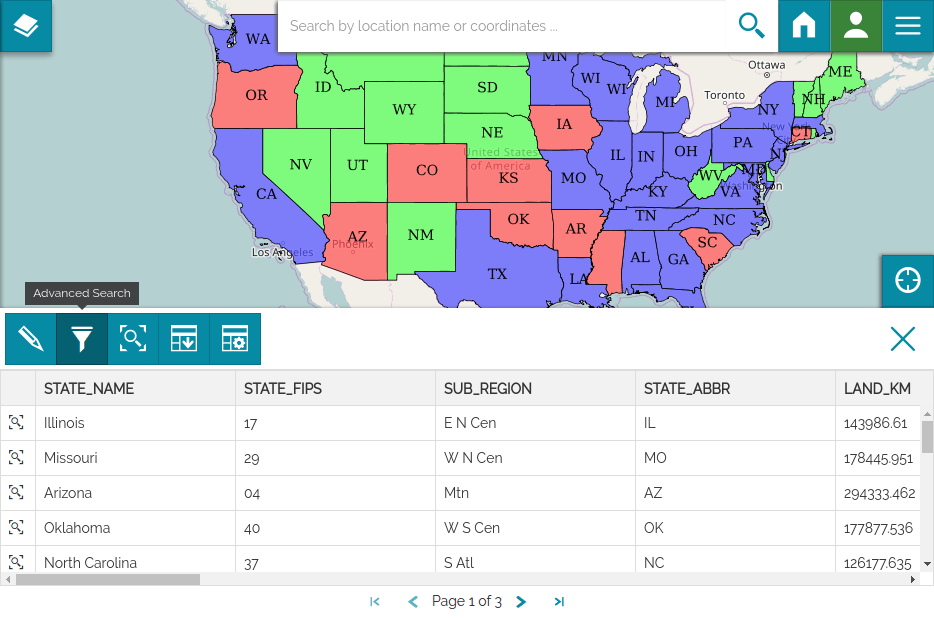Open the Advanced Search filter
This screenshot has height=618, width=934.
point(82,339)
